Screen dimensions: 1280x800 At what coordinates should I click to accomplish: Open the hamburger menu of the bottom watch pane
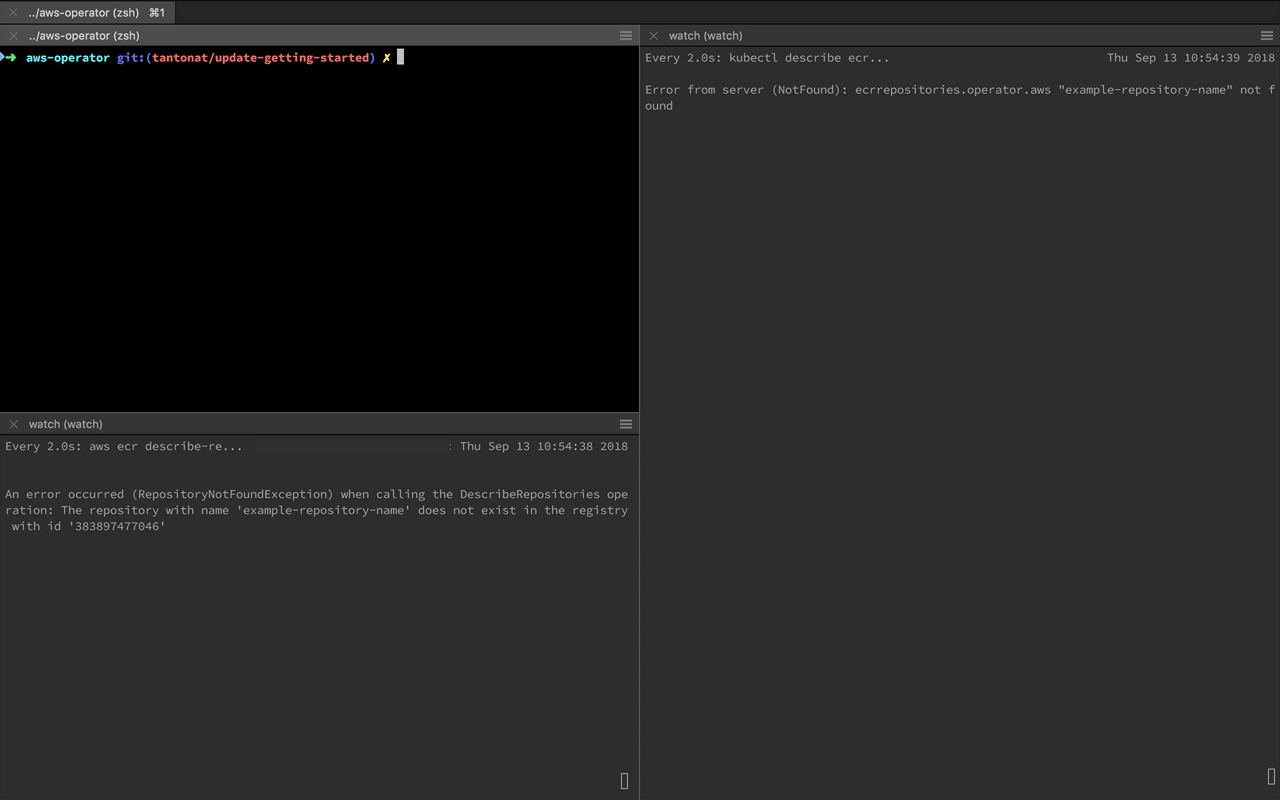click(x=626, y=423)
